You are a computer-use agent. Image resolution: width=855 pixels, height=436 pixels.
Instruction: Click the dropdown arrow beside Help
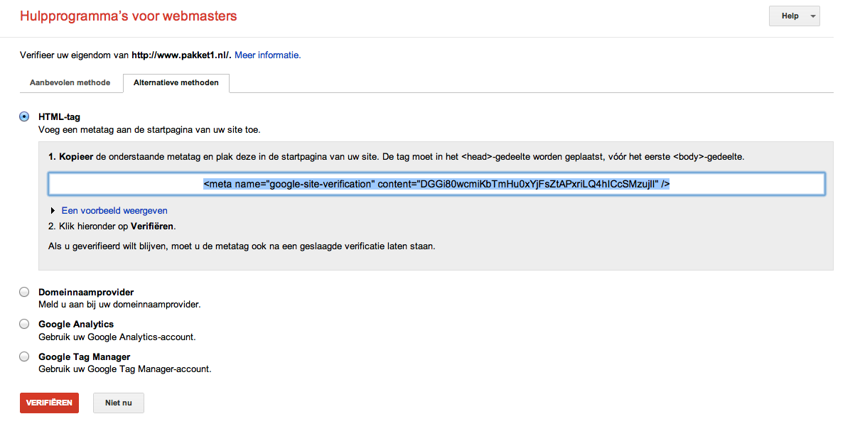click(813, 17)
